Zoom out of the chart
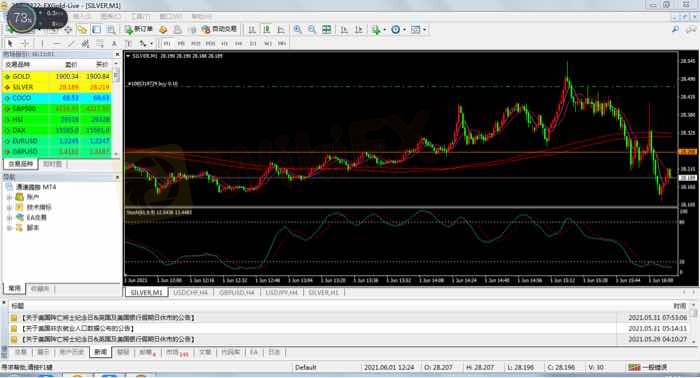This screenshot has width=700, height=378. [312, 29]
